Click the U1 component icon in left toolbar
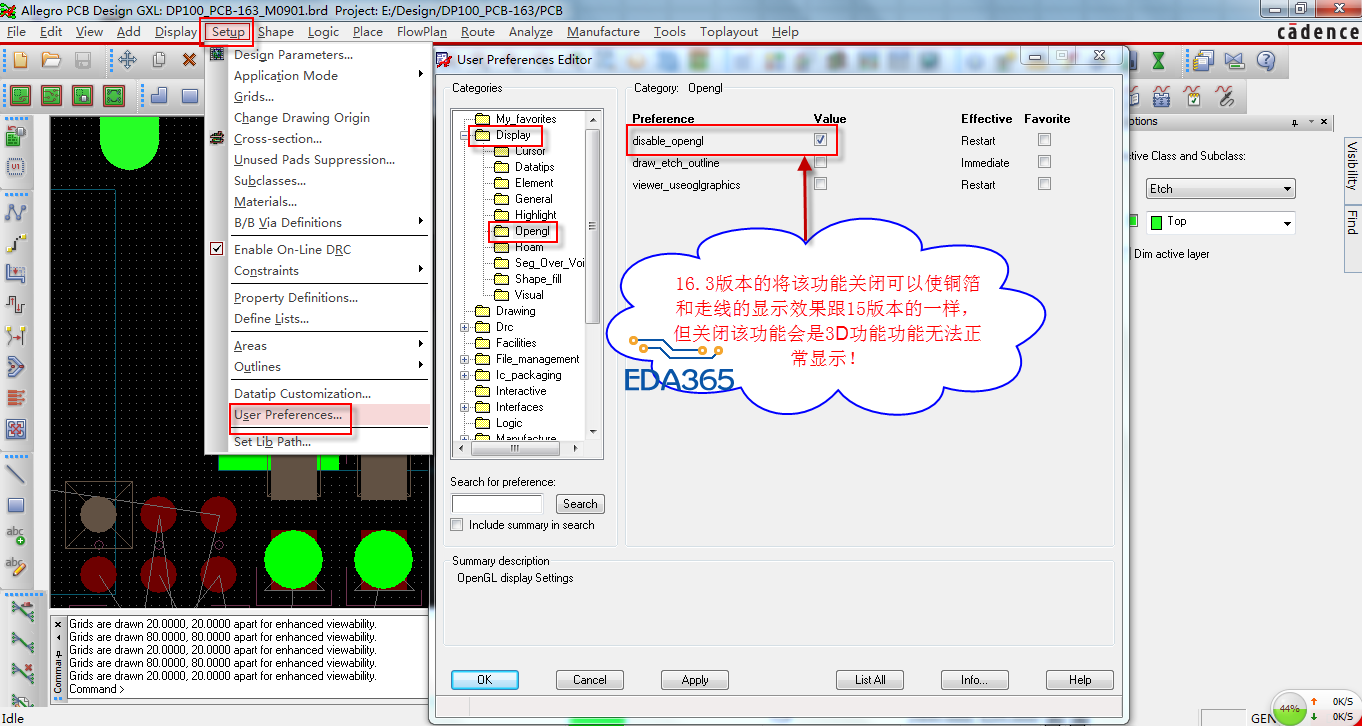Viewport: 1362px width, 726px height. point(15,166)
